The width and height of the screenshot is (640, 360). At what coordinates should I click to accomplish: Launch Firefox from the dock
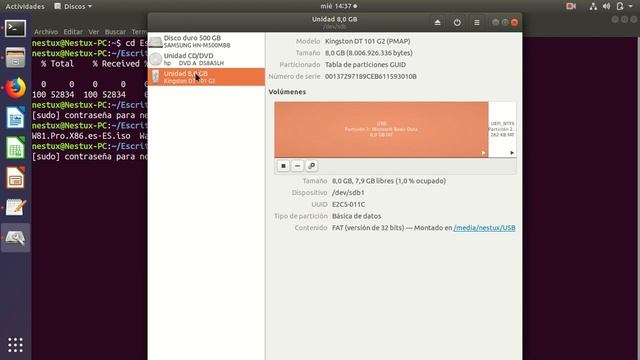(x=15, y=88)
